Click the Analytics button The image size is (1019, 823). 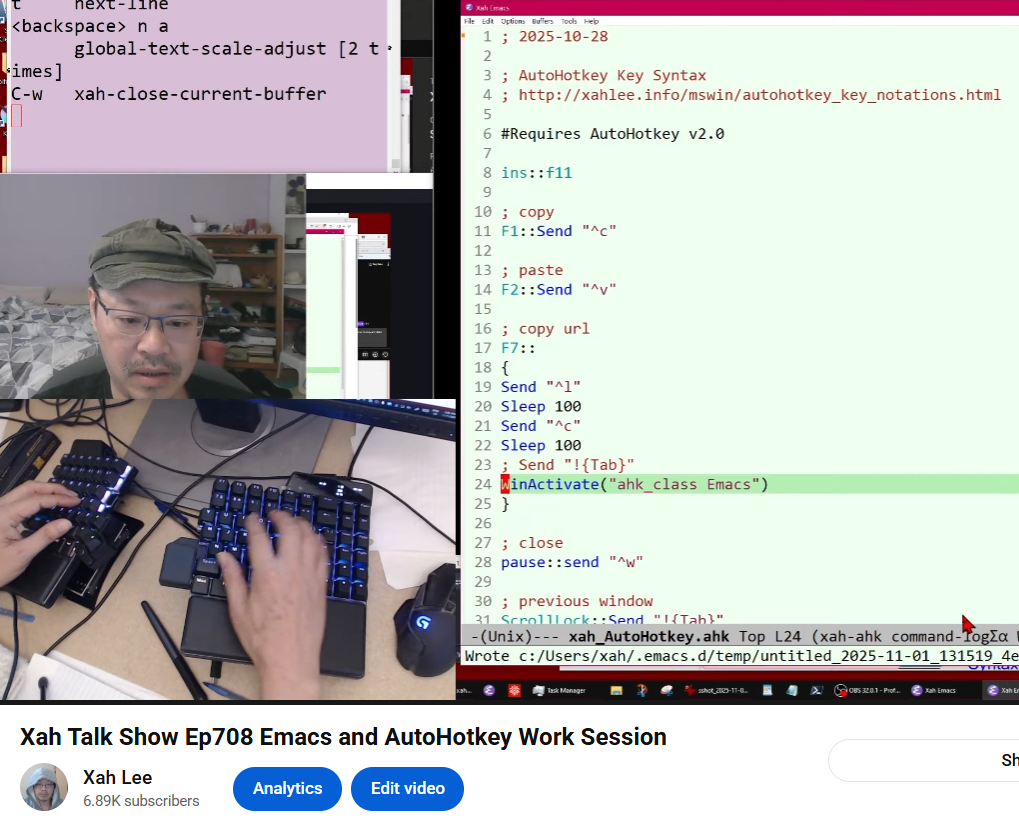[x=287, y=788]
